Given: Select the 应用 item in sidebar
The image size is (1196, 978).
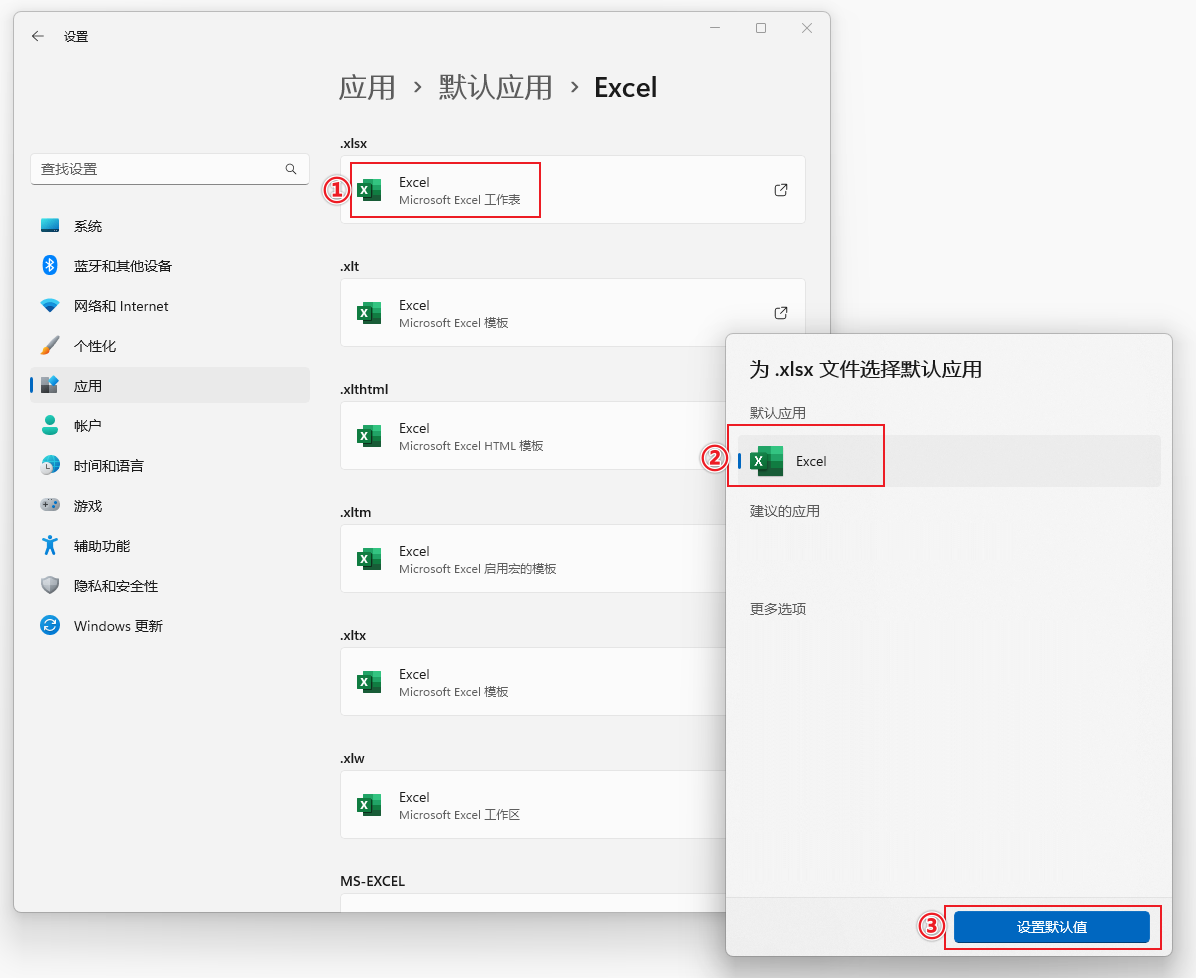Looking at the screenshot, I should point(88,386).
